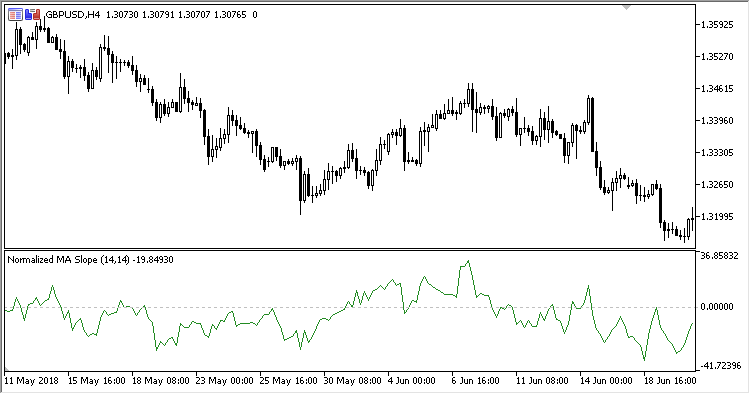Click the 11 Jun 08:00 time label
The height and width of the screenshot is (394, 750).
(542, 381)
